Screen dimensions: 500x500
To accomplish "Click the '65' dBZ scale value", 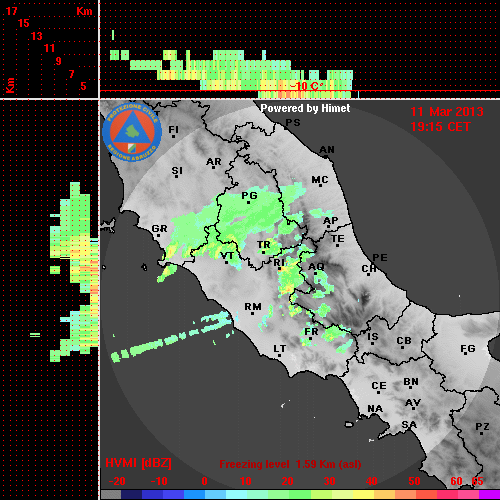I will (x=477, y=481).
